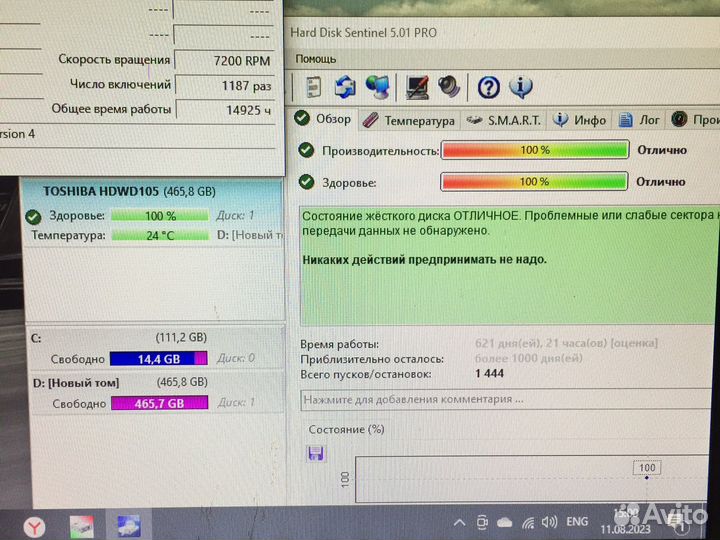This screenshot has height=540, width=720.
Task: Click the refresh arrows toolbar icon
Action: 345,87
